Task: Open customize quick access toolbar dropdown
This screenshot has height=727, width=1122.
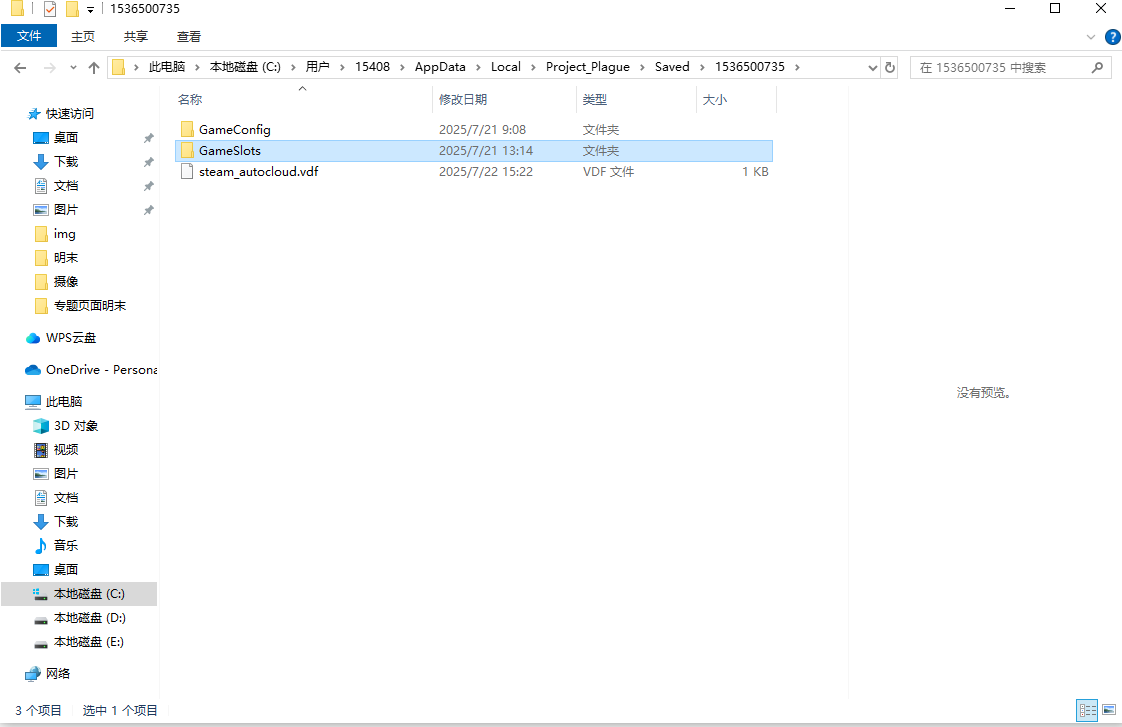Action: click(x=90, y=9)
